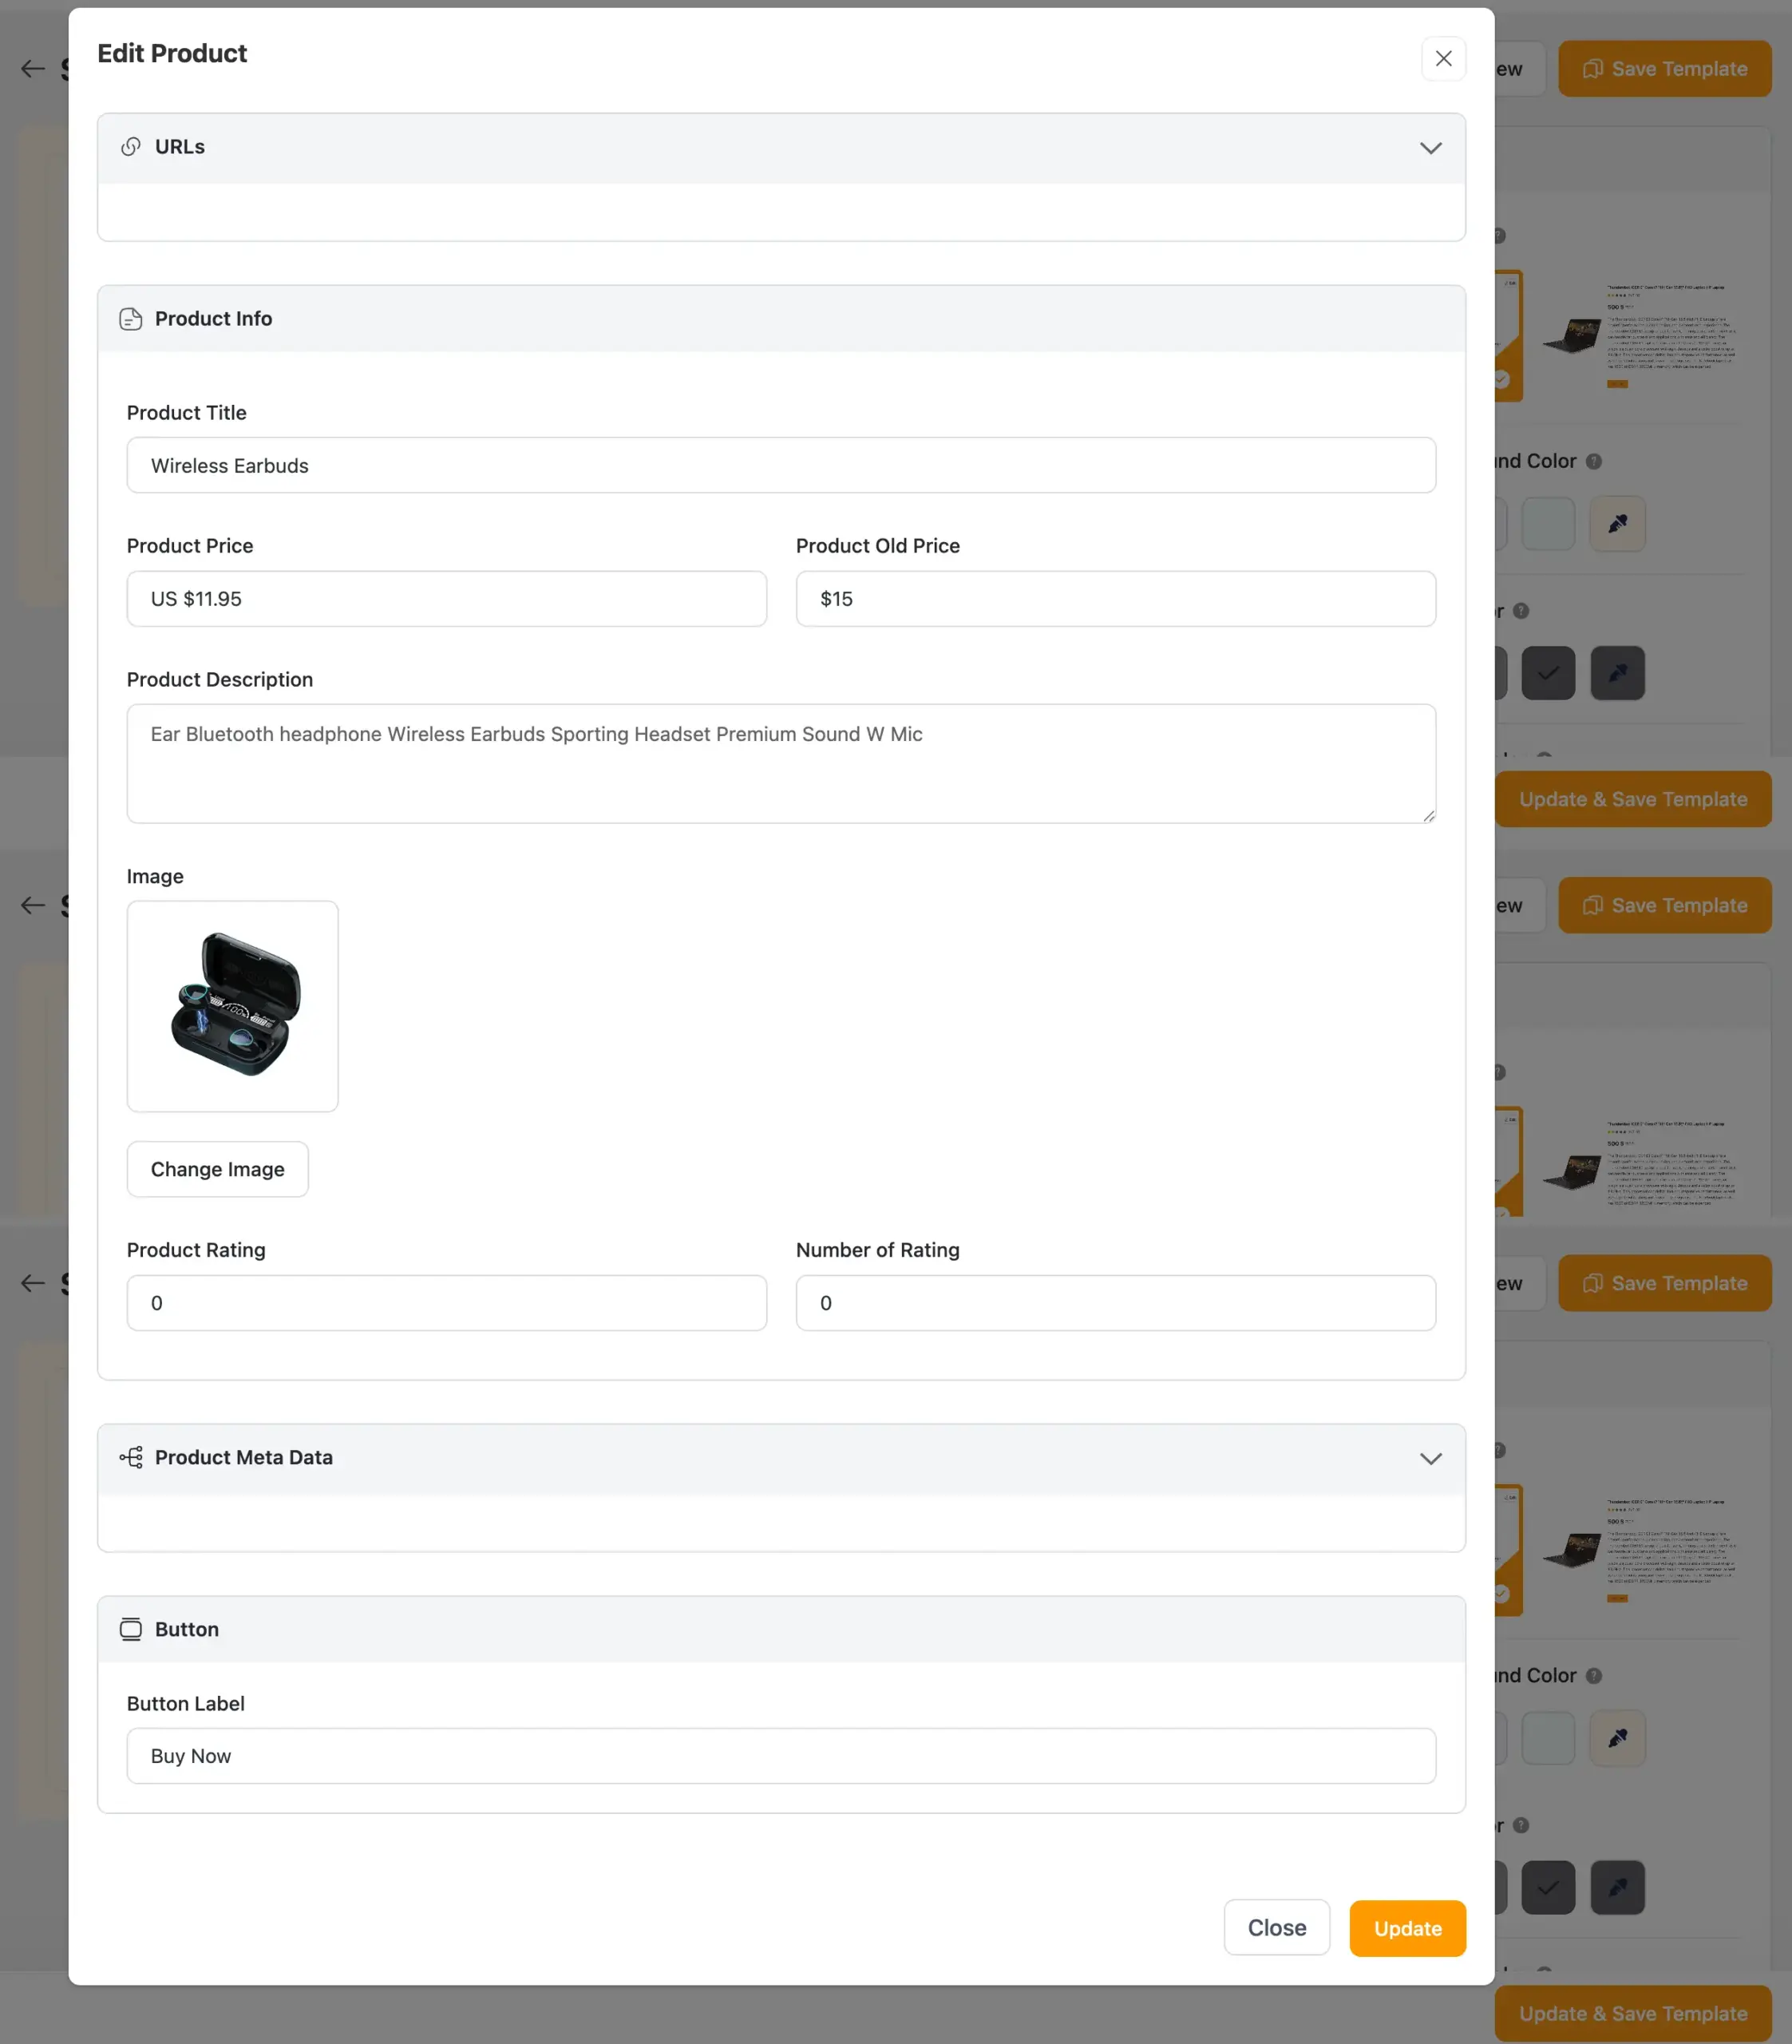The width and height of the screenshot is (1792, 2044).
Task: Open the eyedropper for custom background color
Action: tap(1616, 523)
